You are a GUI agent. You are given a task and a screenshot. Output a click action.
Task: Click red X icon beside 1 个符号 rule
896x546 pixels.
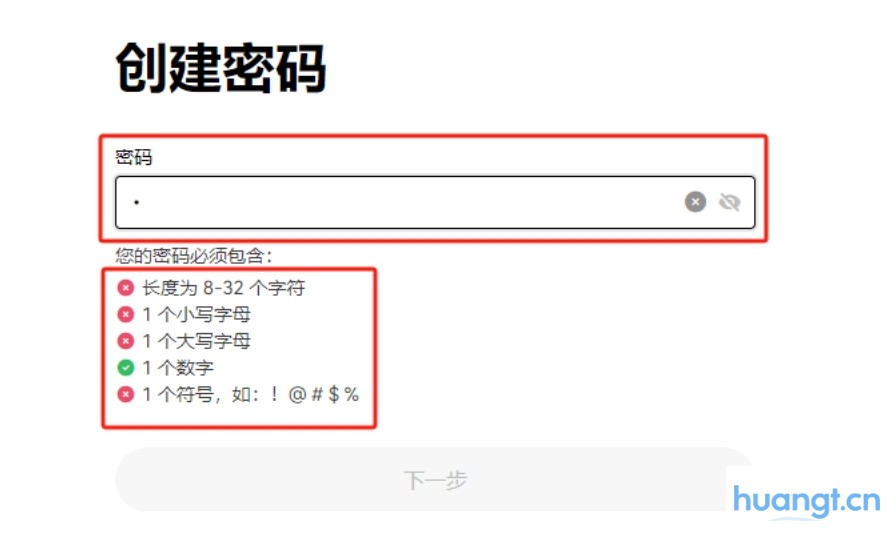126,394
